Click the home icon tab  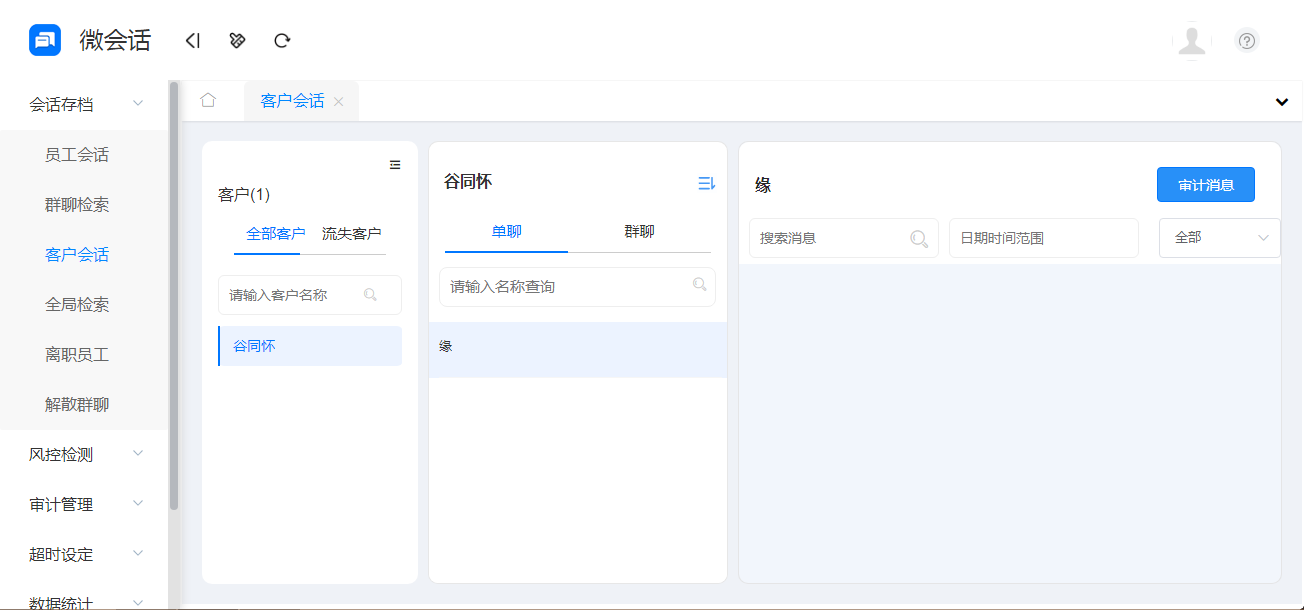coord(209,100)
